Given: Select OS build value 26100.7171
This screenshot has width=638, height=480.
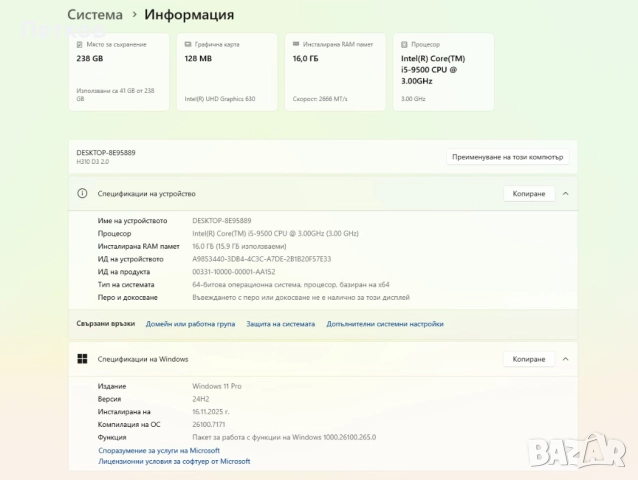Looking at the screenshot, I should click(209, 424).
